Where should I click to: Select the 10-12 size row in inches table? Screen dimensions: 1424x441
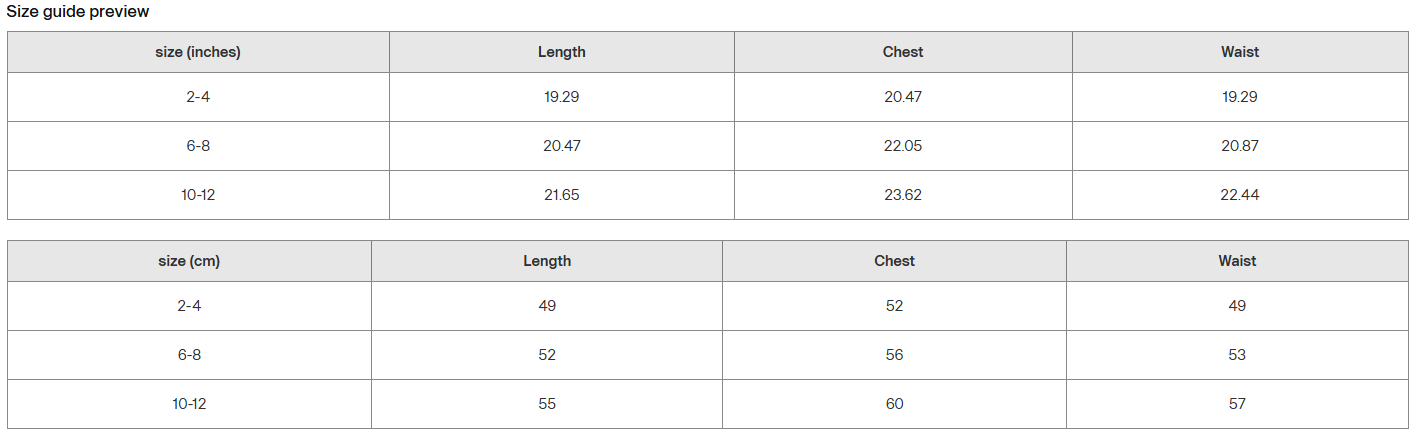pyautogui.click(x=198, y=195)
